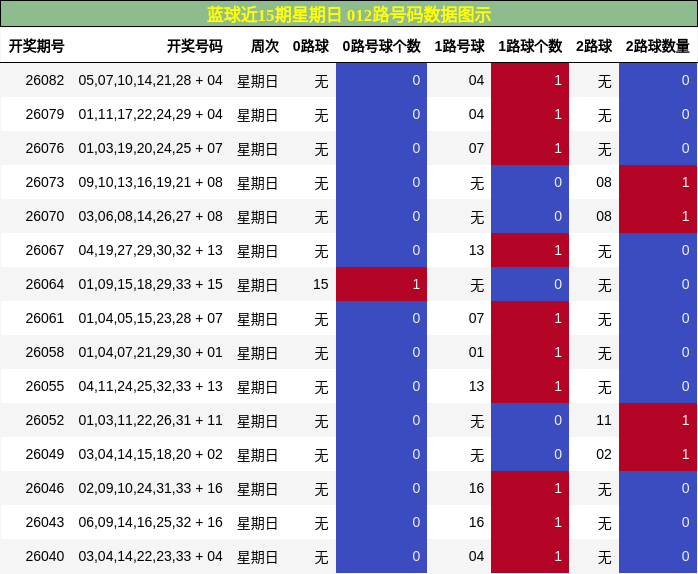Click the 1路号球 column header
The height and width of the screenshot is (574, 698).
pos(459,46)
